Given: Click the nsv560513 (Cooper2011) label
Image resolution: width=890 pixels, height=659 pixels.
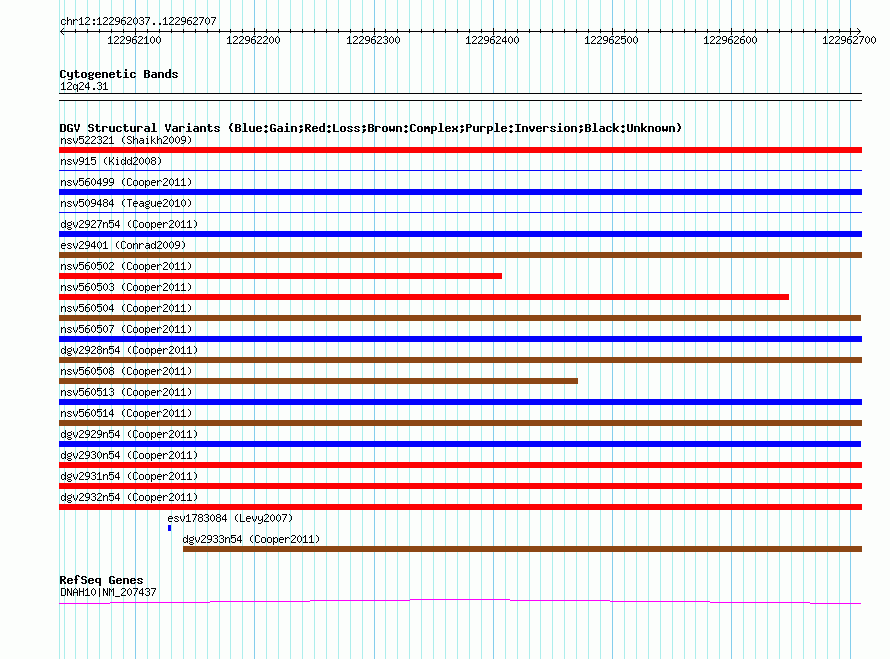Looking at the screenshot, I should 126,392.
